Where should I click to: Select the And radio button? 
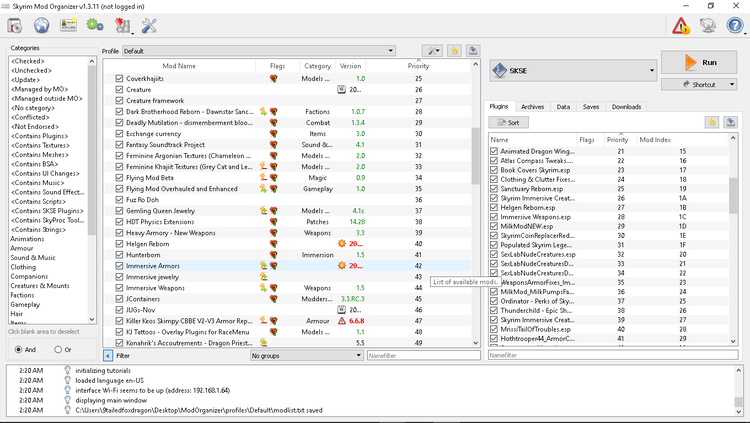click(x=19, y=349)
